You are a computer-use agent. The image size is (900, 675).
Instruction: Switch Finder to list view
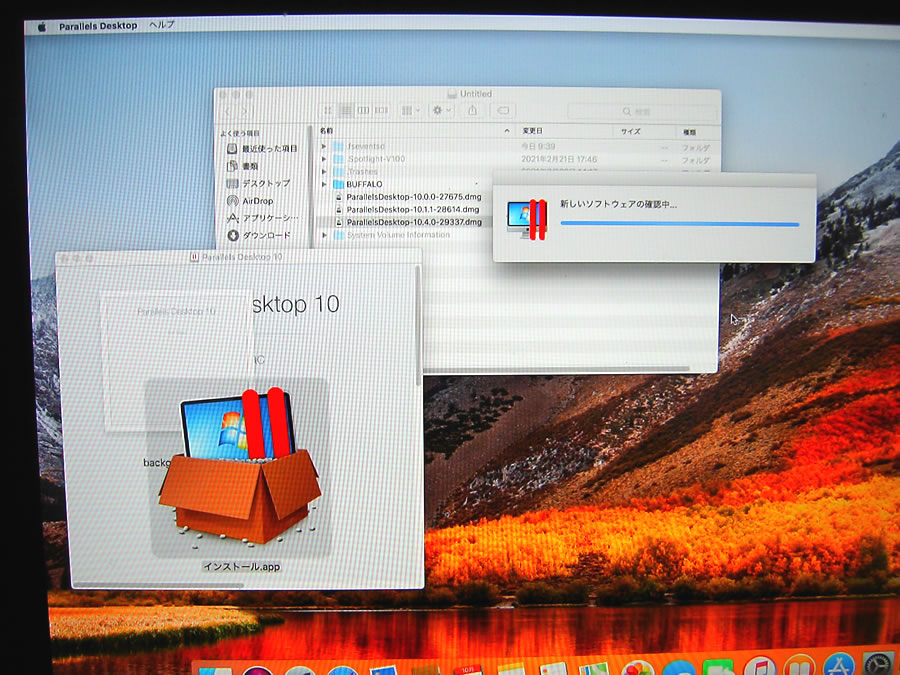coord(345,110)
